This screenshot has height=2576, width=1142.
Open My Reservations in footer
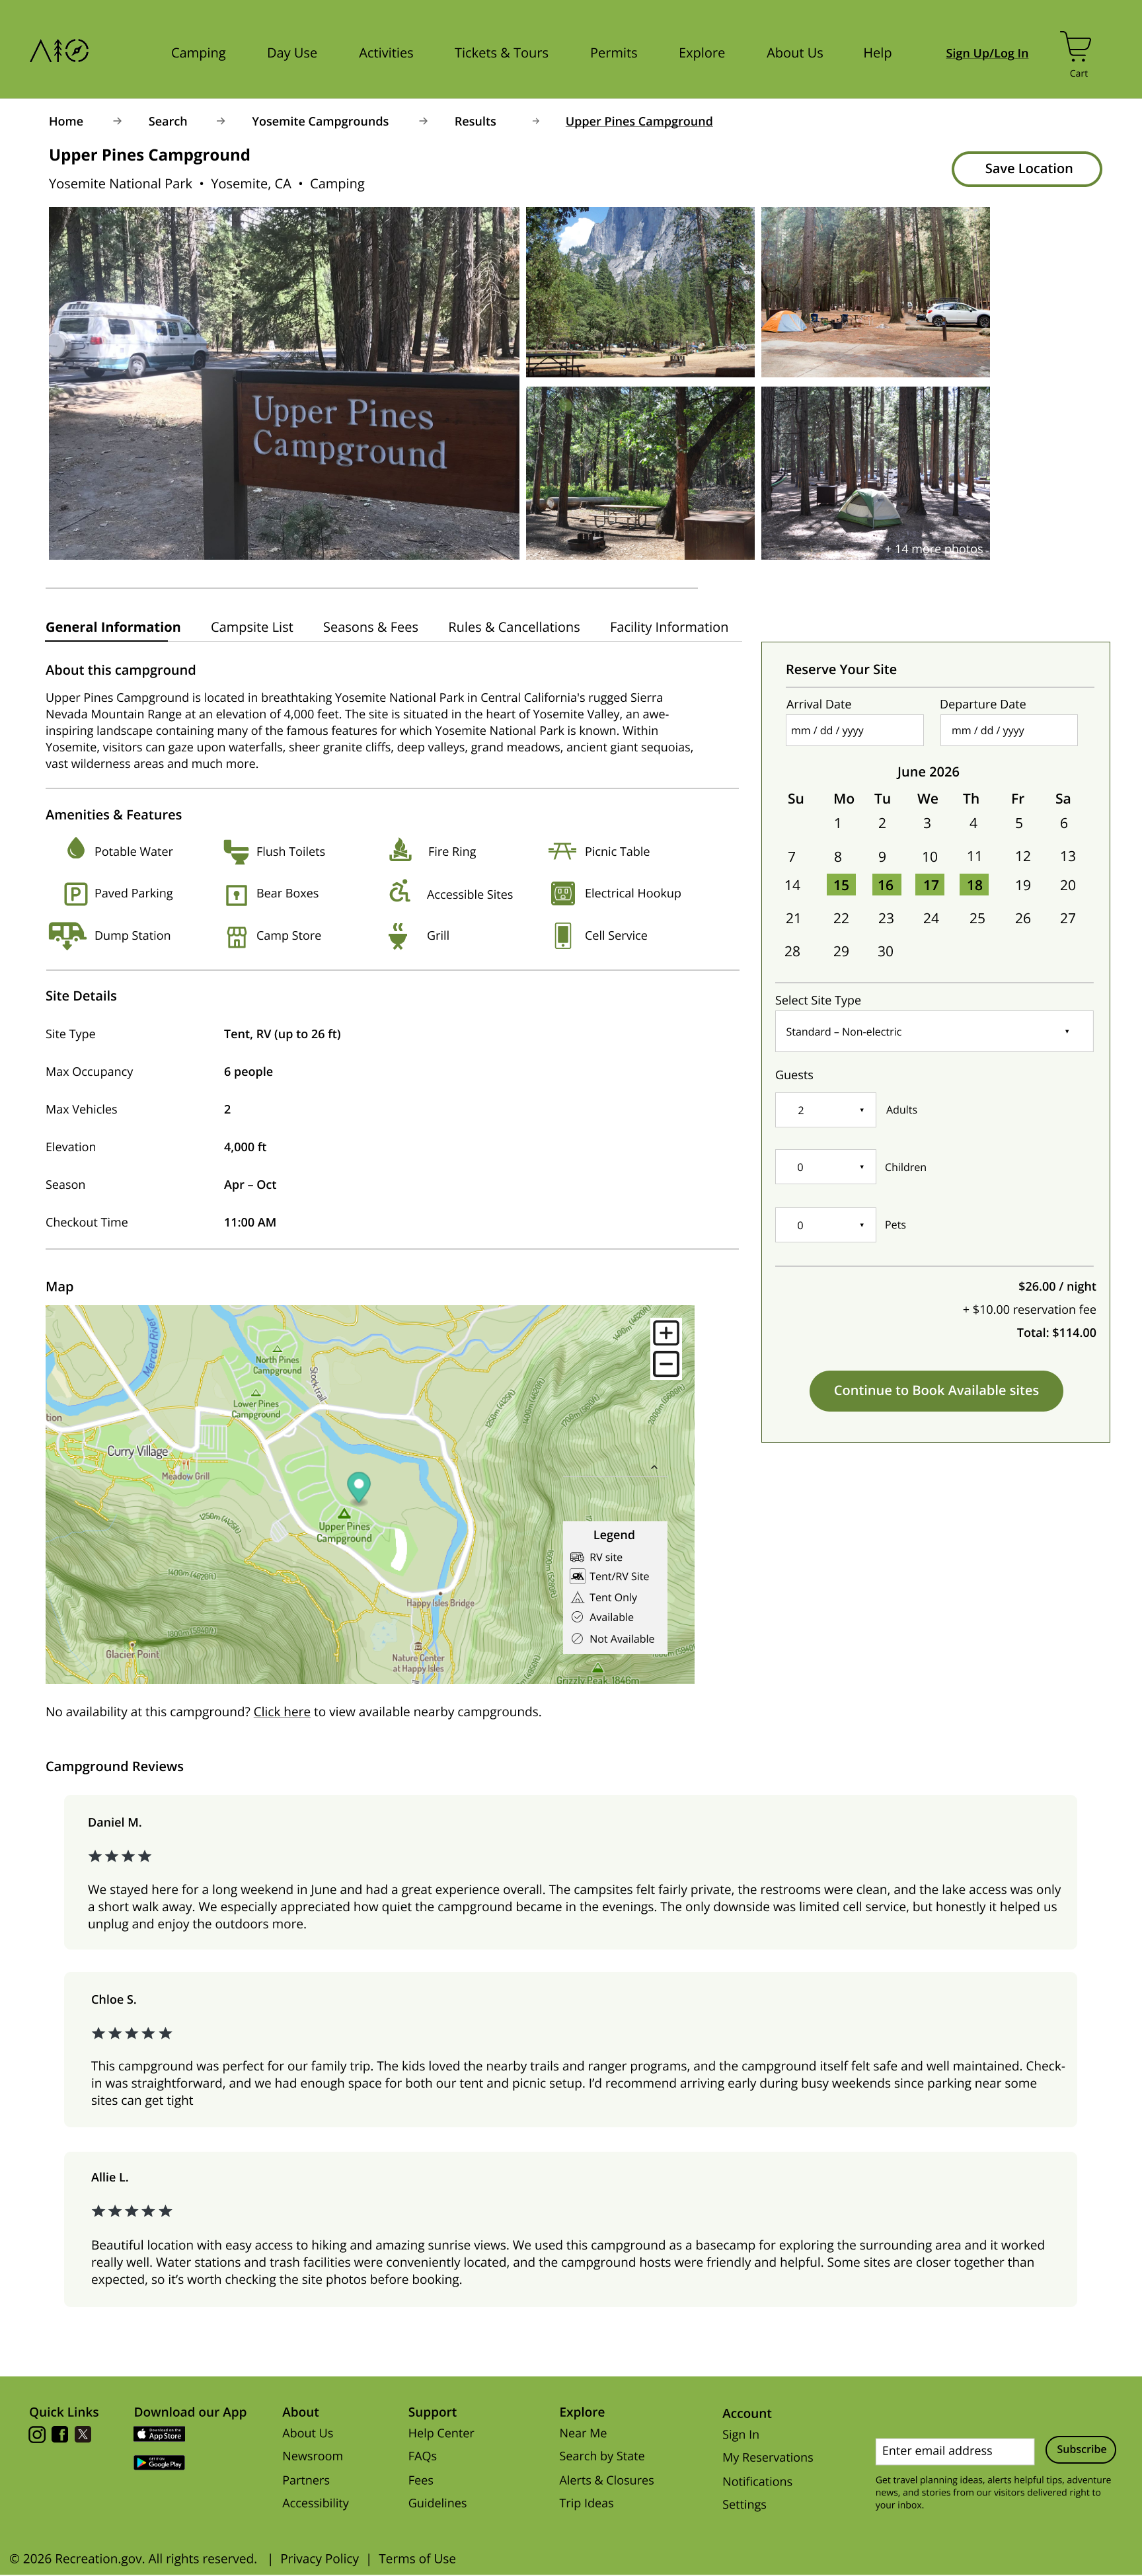tap(767, 2457)
